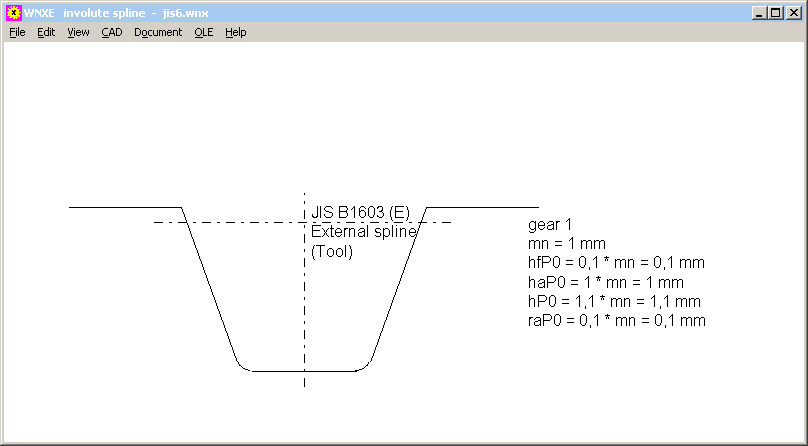Open the CAD menu
Screen dimensions: 808x446
[112, 32]
